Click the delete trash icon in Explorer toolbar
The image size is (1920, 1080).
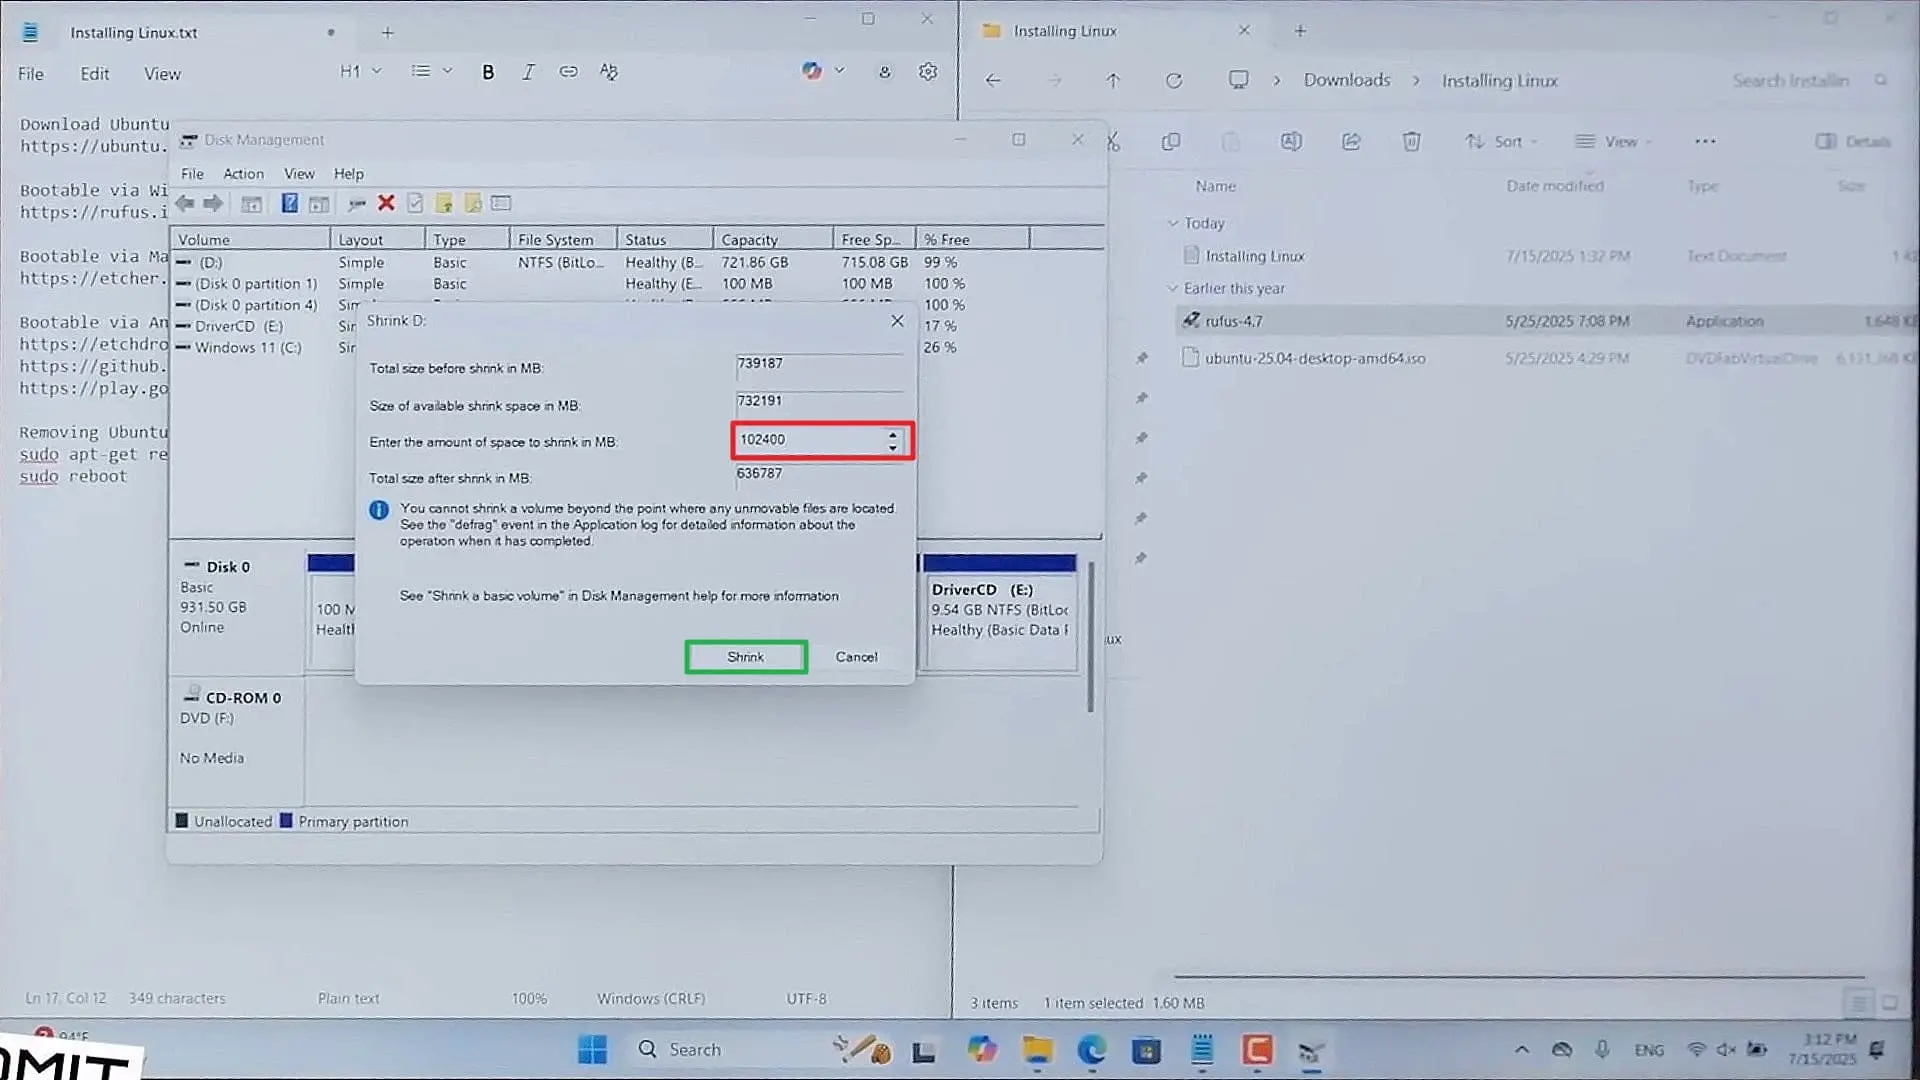[1411, 142]
